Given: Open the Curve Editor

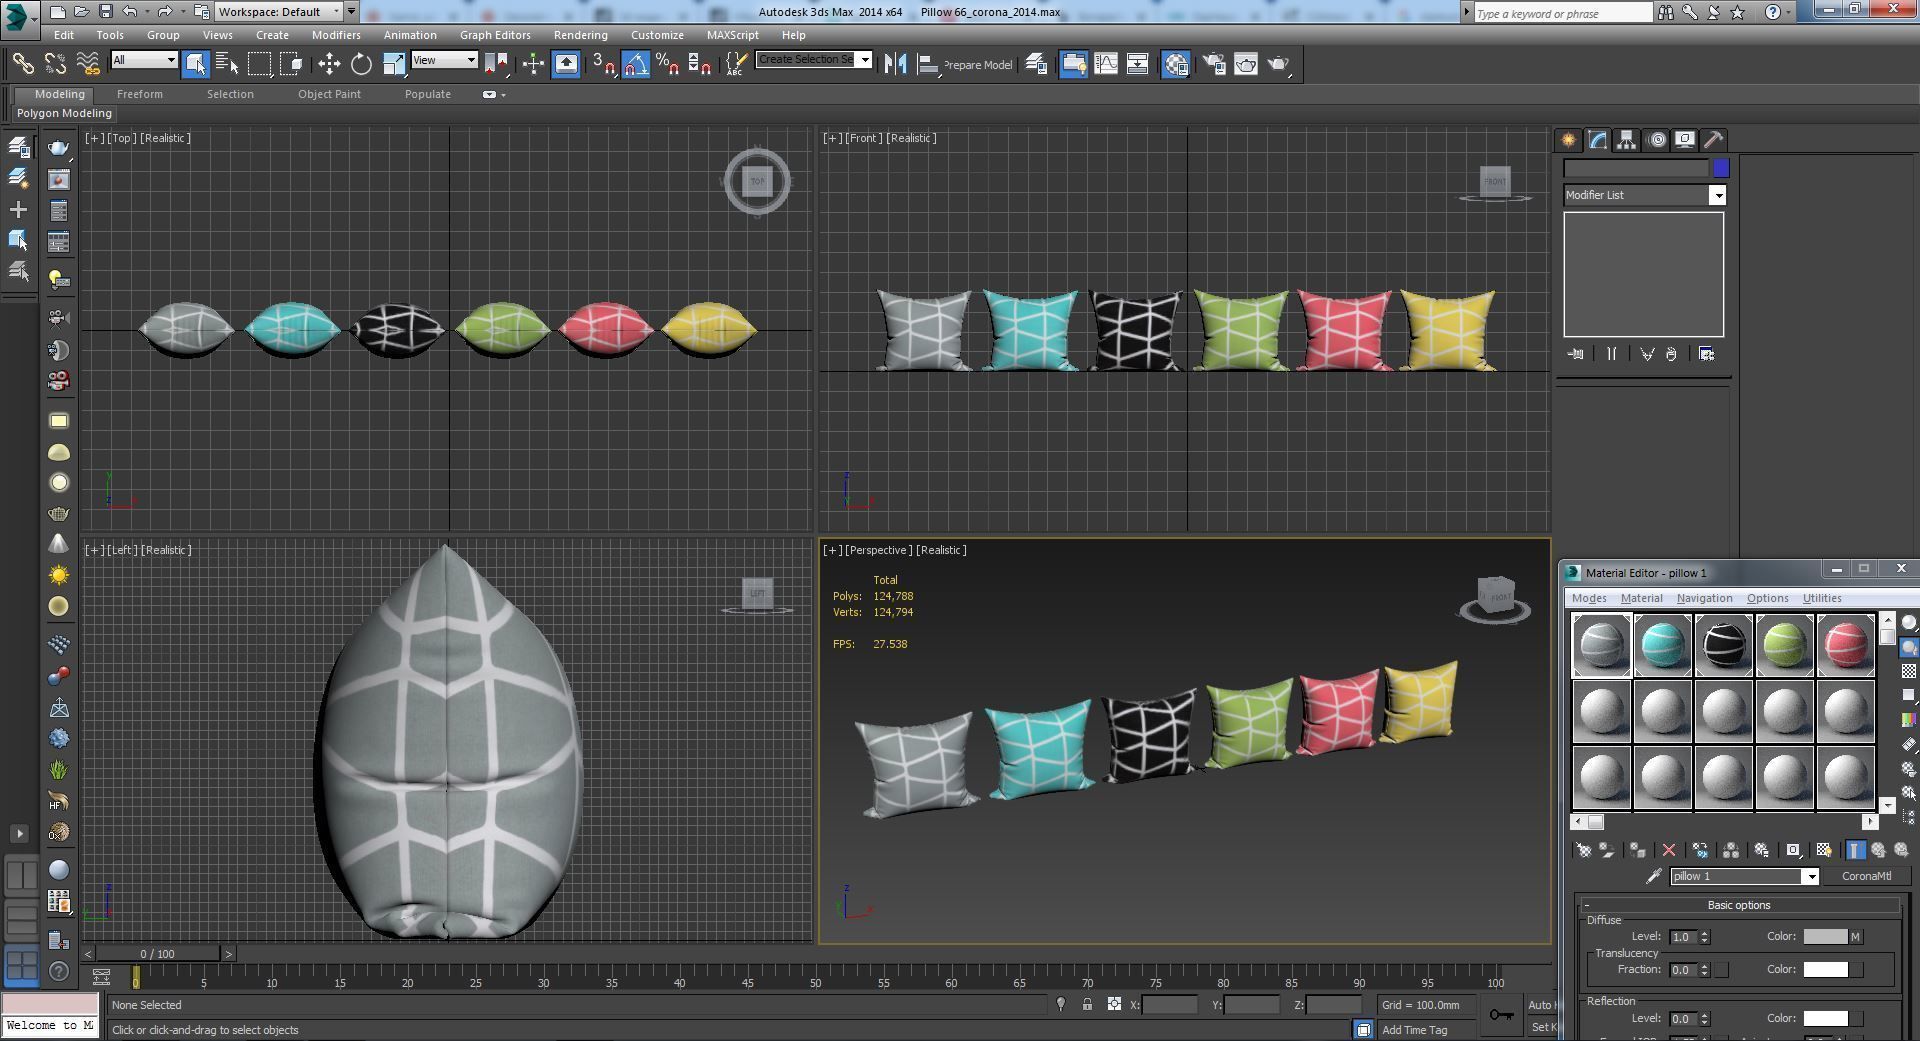Looking at the screenshot, I should (x=1106, y=64).
